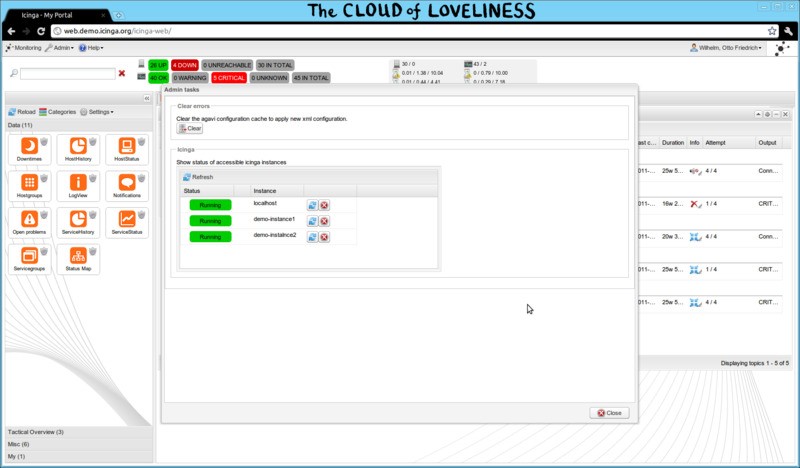Expand the My (1) section
The image size is (800, 468).
(x=79, y=457)
